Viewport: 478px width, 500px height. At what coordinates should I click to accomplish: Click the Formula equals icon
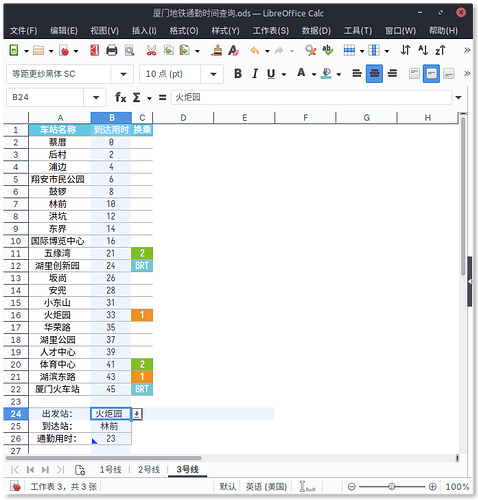pyautogui.click(x=162, y=97)
